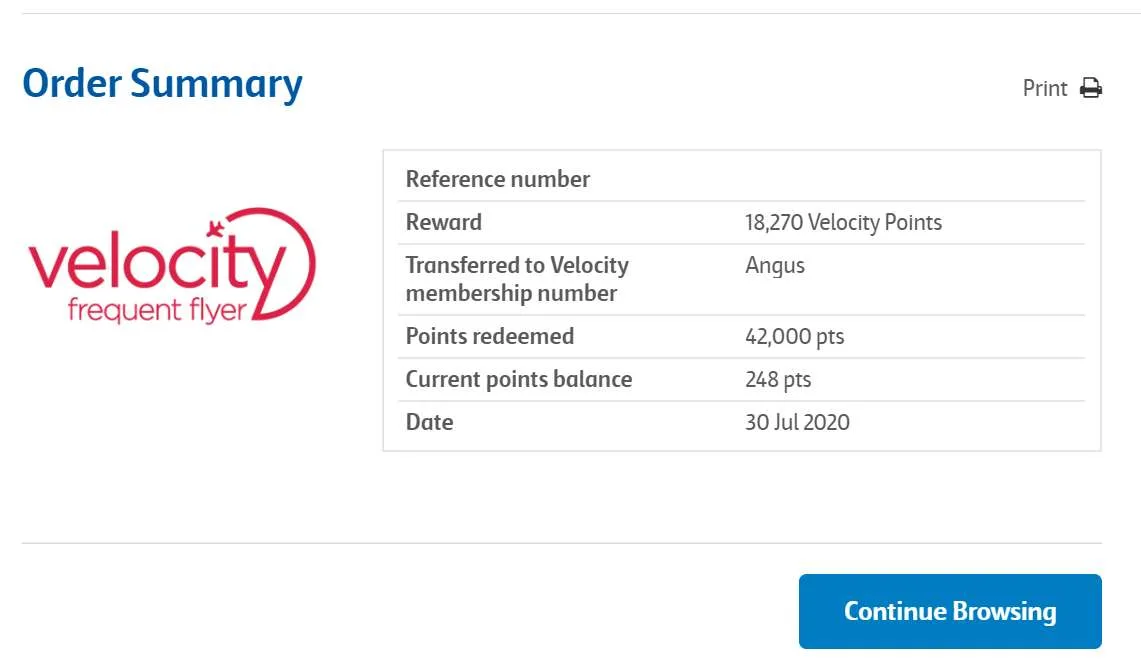Click the Print text link
Viewport: 1141px width, 669px height.
[x=1045, y=88]
